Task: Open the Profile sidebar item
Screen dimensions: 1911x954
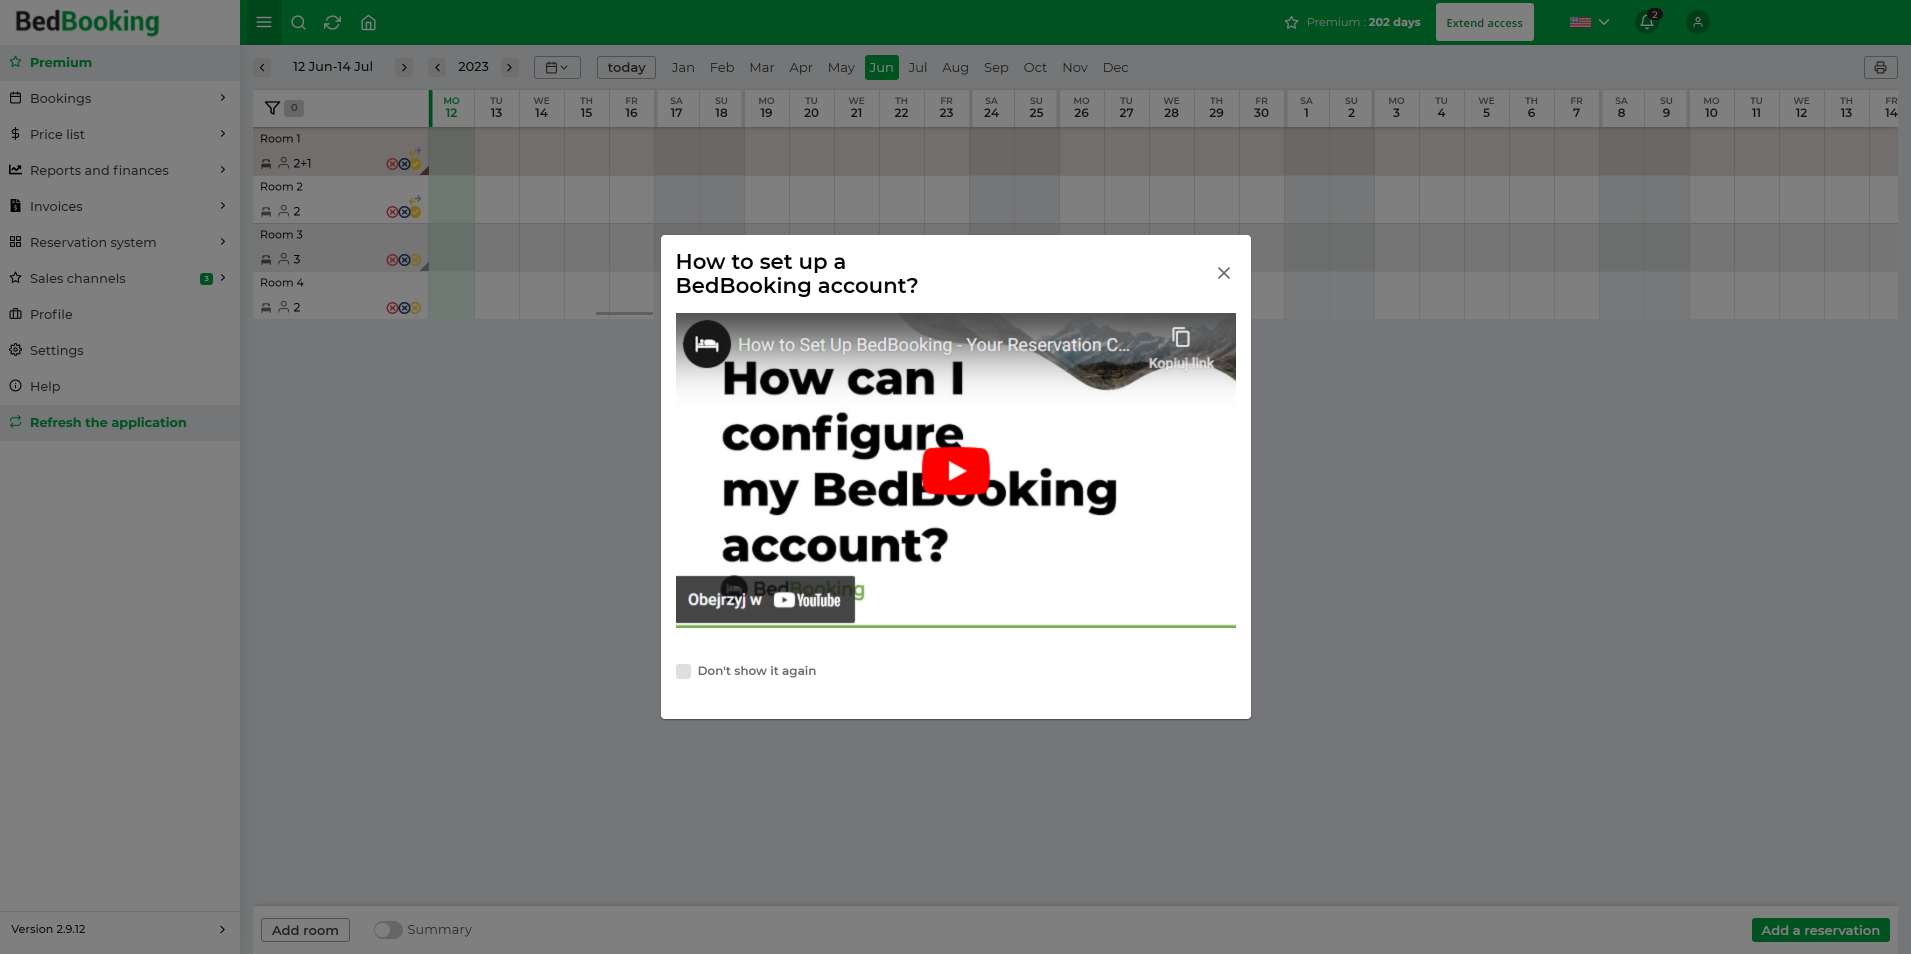Action: (x=120, y=314)
